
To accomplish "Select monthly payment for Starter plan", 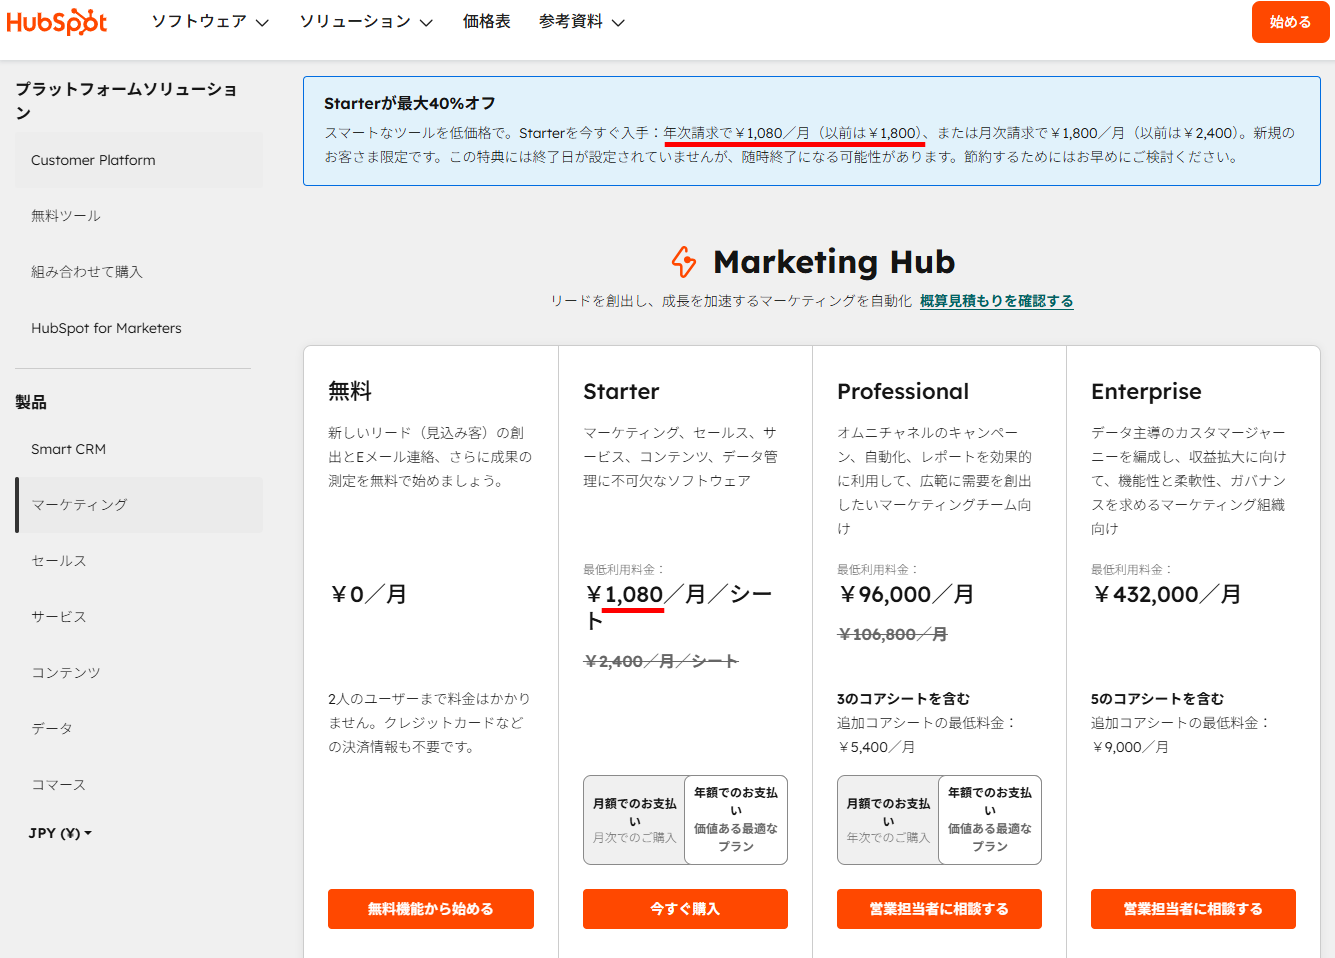I will [x=635, y=820].
